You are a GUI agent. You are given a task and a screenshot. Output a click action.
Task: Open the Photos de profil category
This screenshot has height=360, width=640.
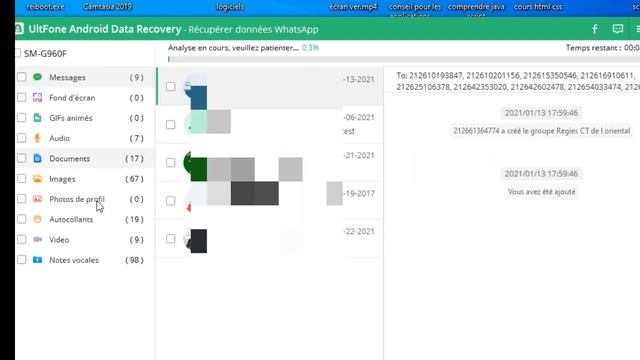[x=84, y=199]
